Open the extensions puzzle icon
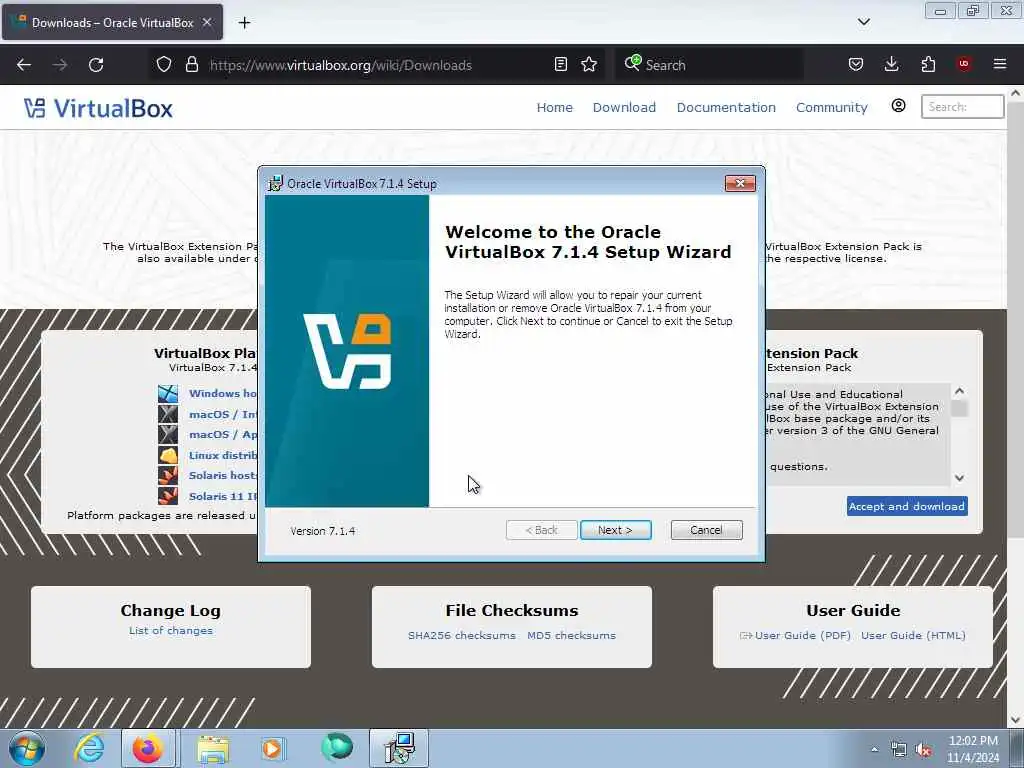Viewport: 1024px width, 768px height. 928,64
